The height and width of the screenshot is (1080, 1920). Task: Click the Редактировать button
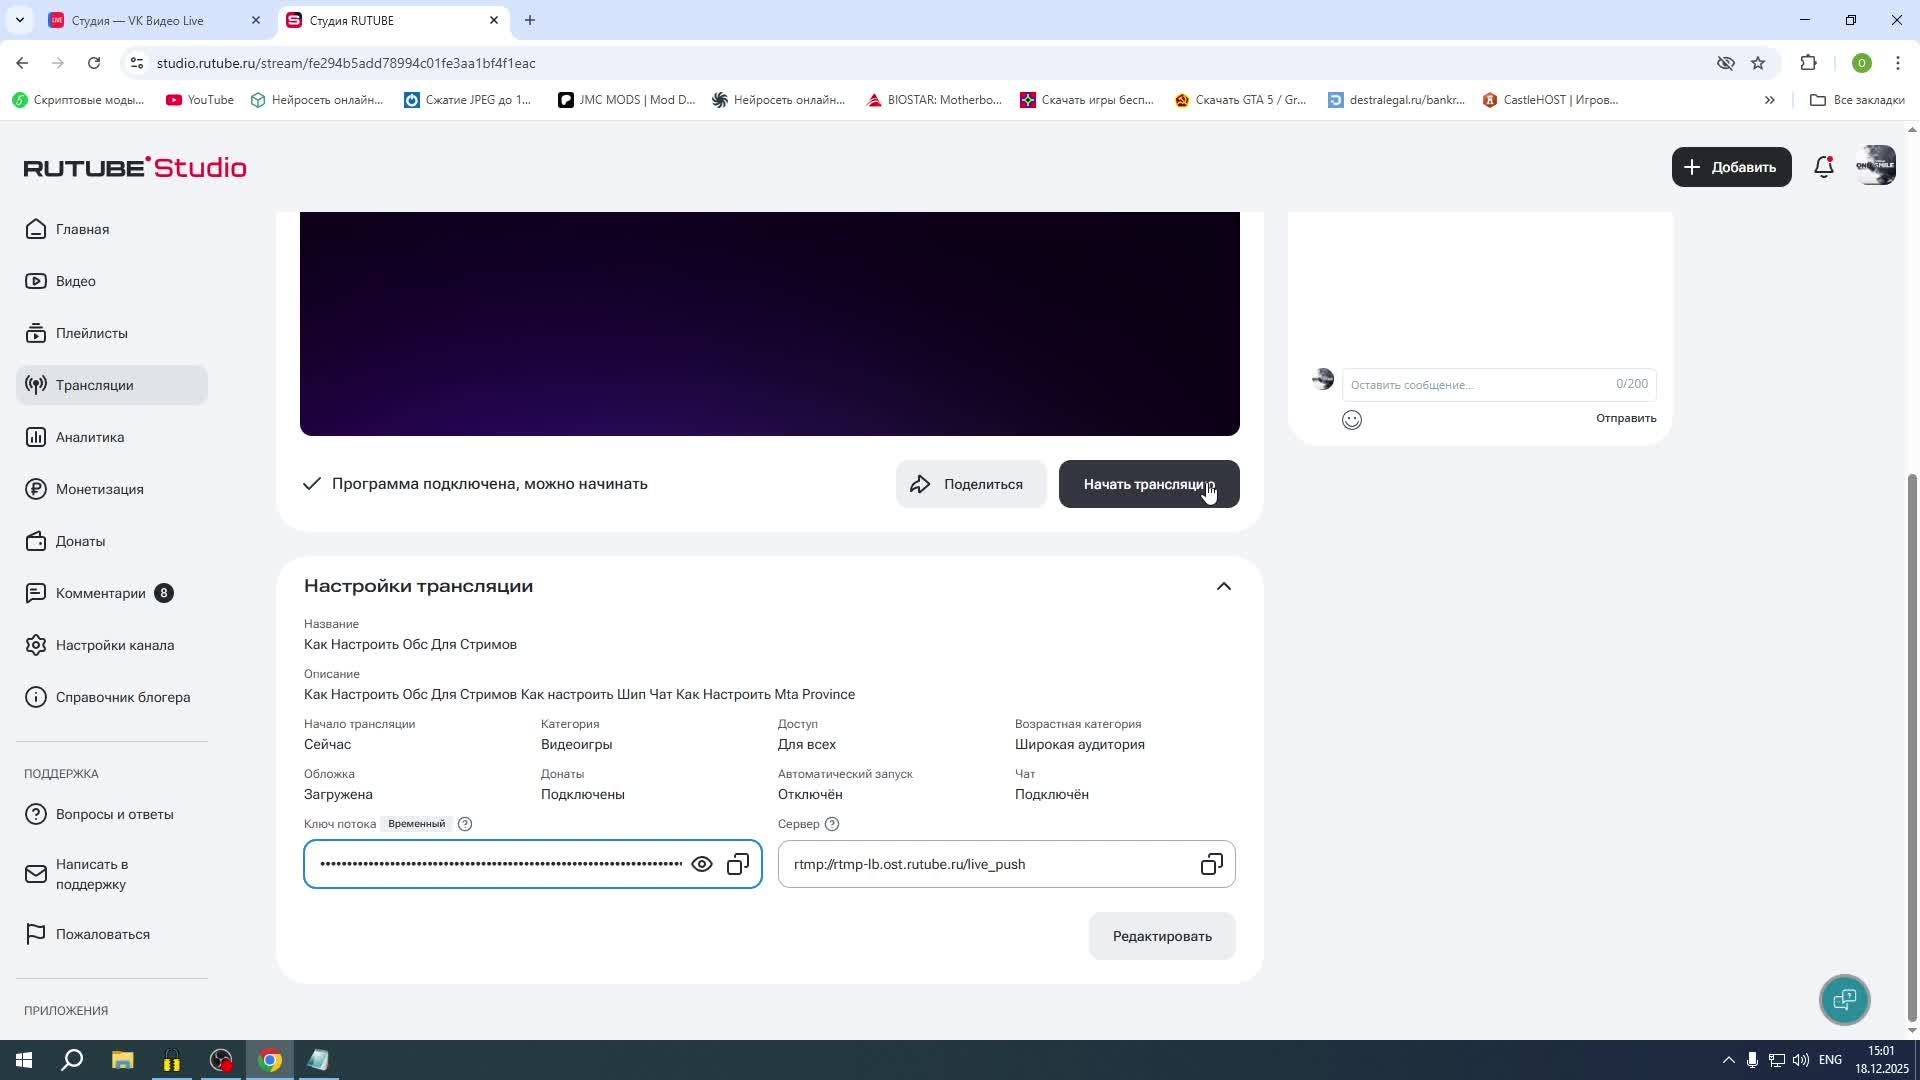pos(1162,936)
